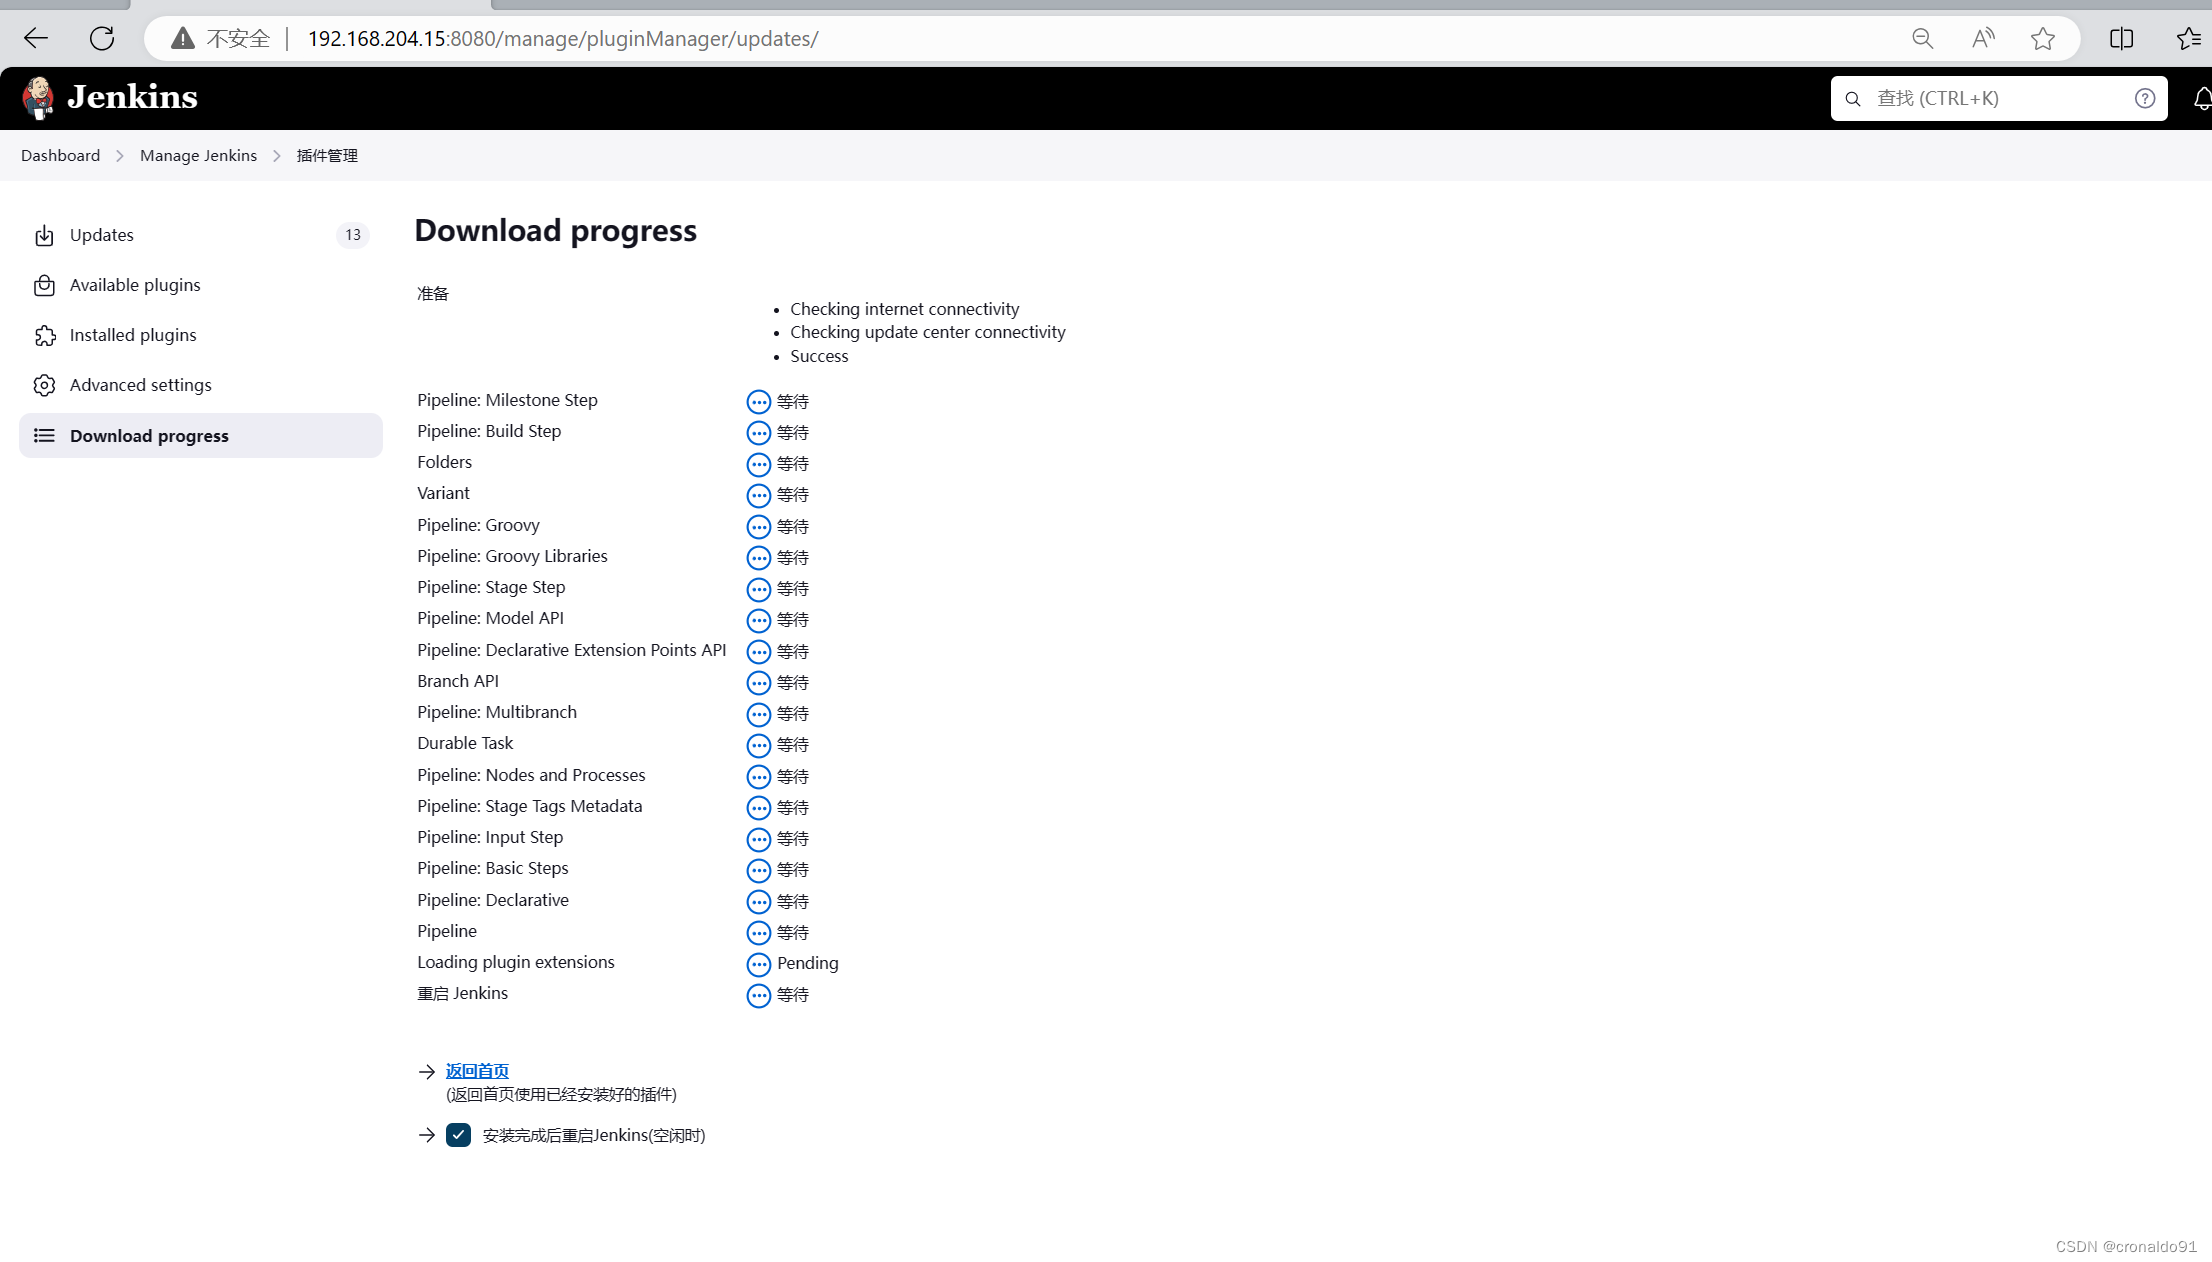Viewport: 2212px width, 1262px height.
Task: Click the 返回首页 link
Action: [x=477, y=1071]
